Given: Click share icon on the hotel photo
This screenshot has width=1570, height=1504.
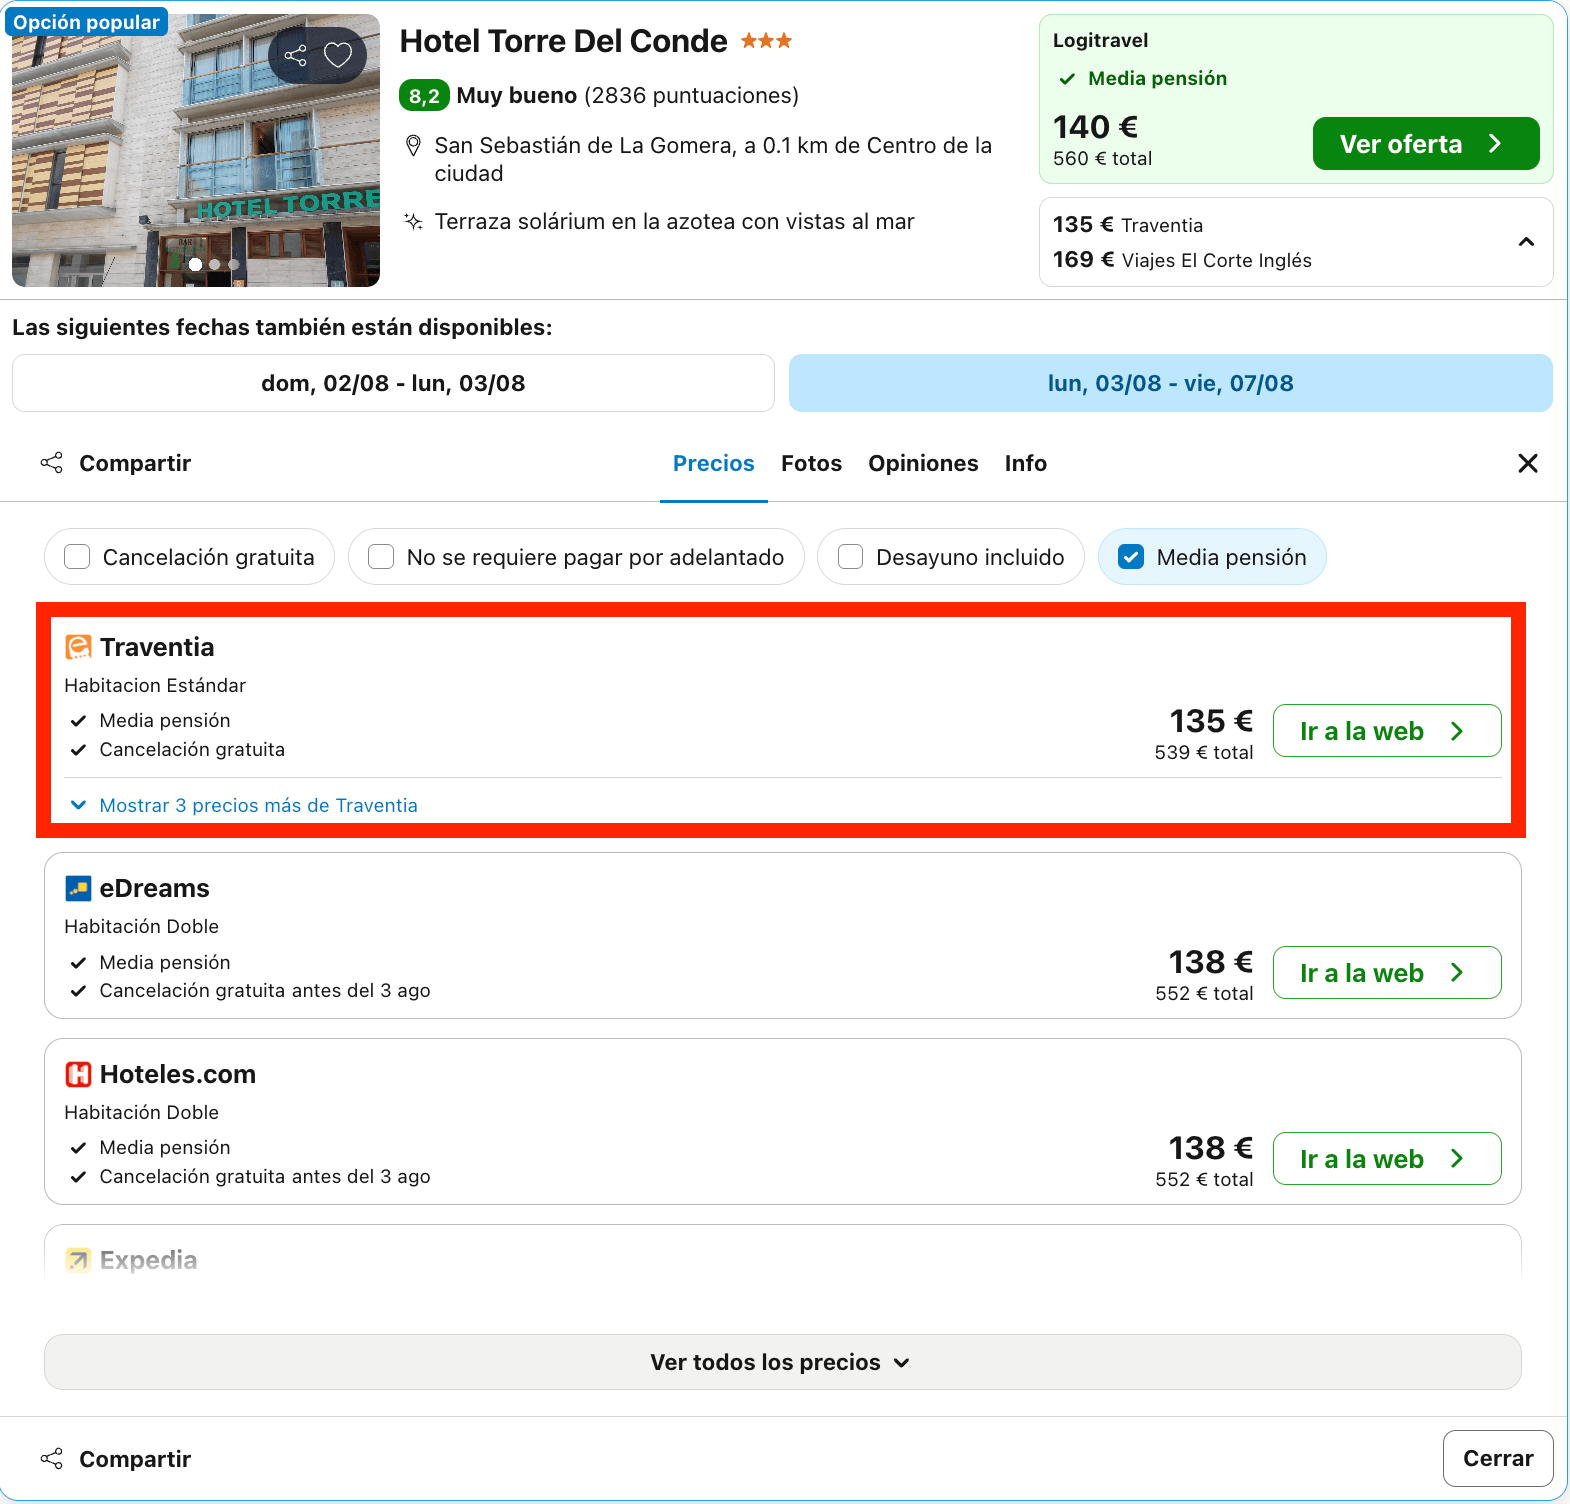Looking at the screenshot, I should click(295, 55).
